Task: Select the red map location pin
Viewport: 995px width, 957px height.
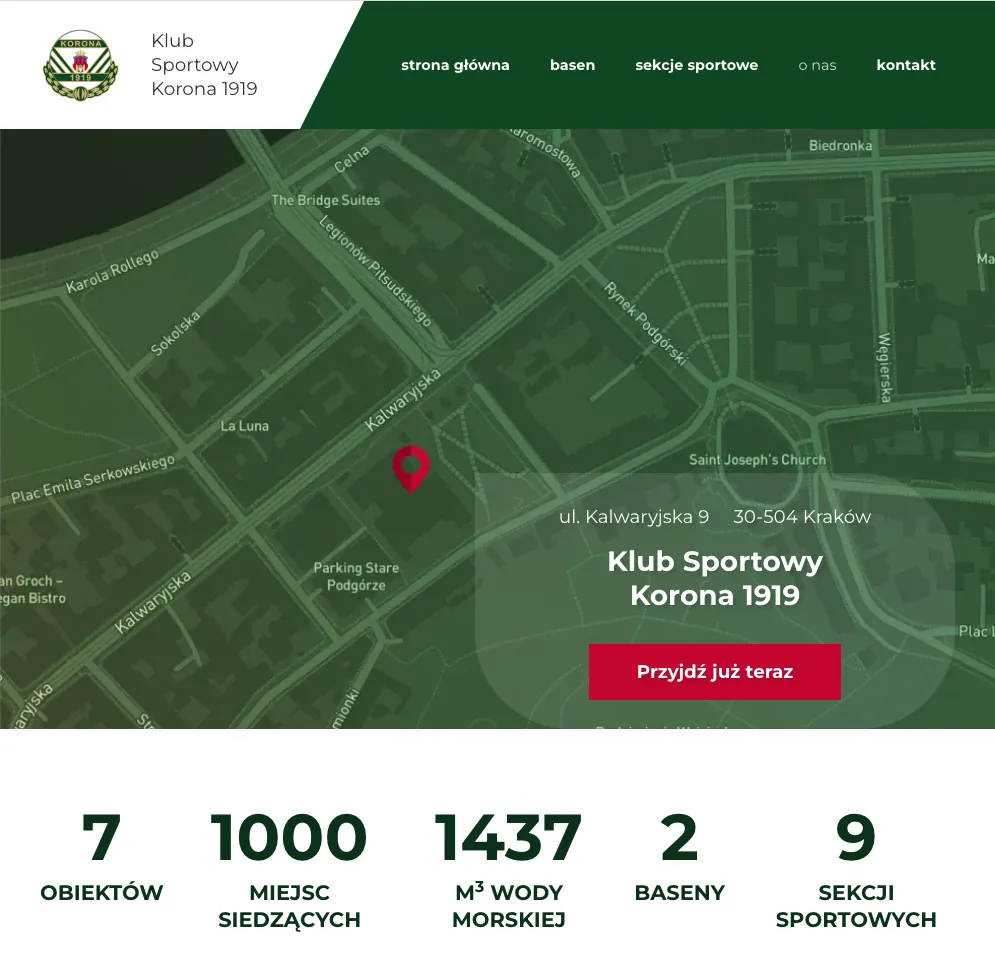Action: click(413, 470)
